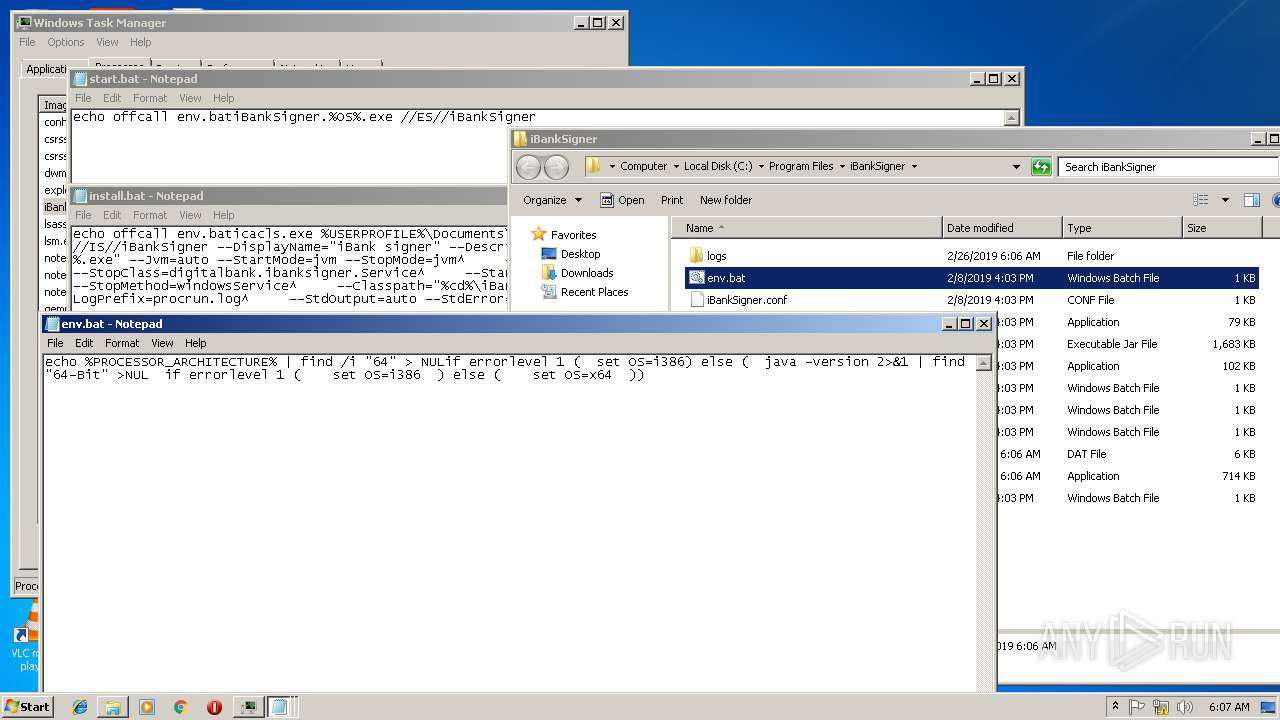Image resolution: width=1280 pixels, height=720 pixels.
Task: Navigate to Program Files breadcrumb
Action: [801, 167]
